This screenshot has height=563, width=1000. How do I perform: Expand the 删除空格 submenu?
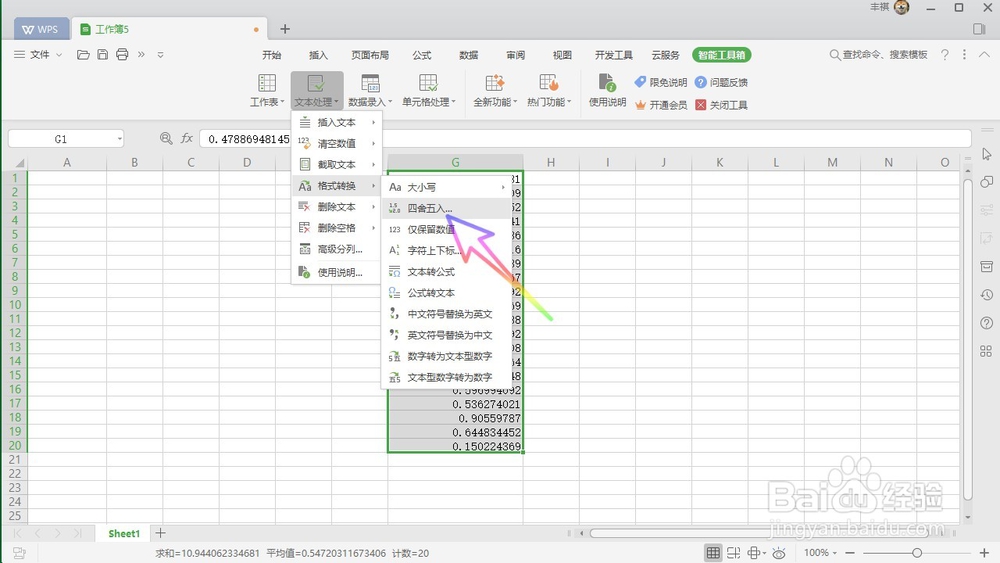click(336, 228)
